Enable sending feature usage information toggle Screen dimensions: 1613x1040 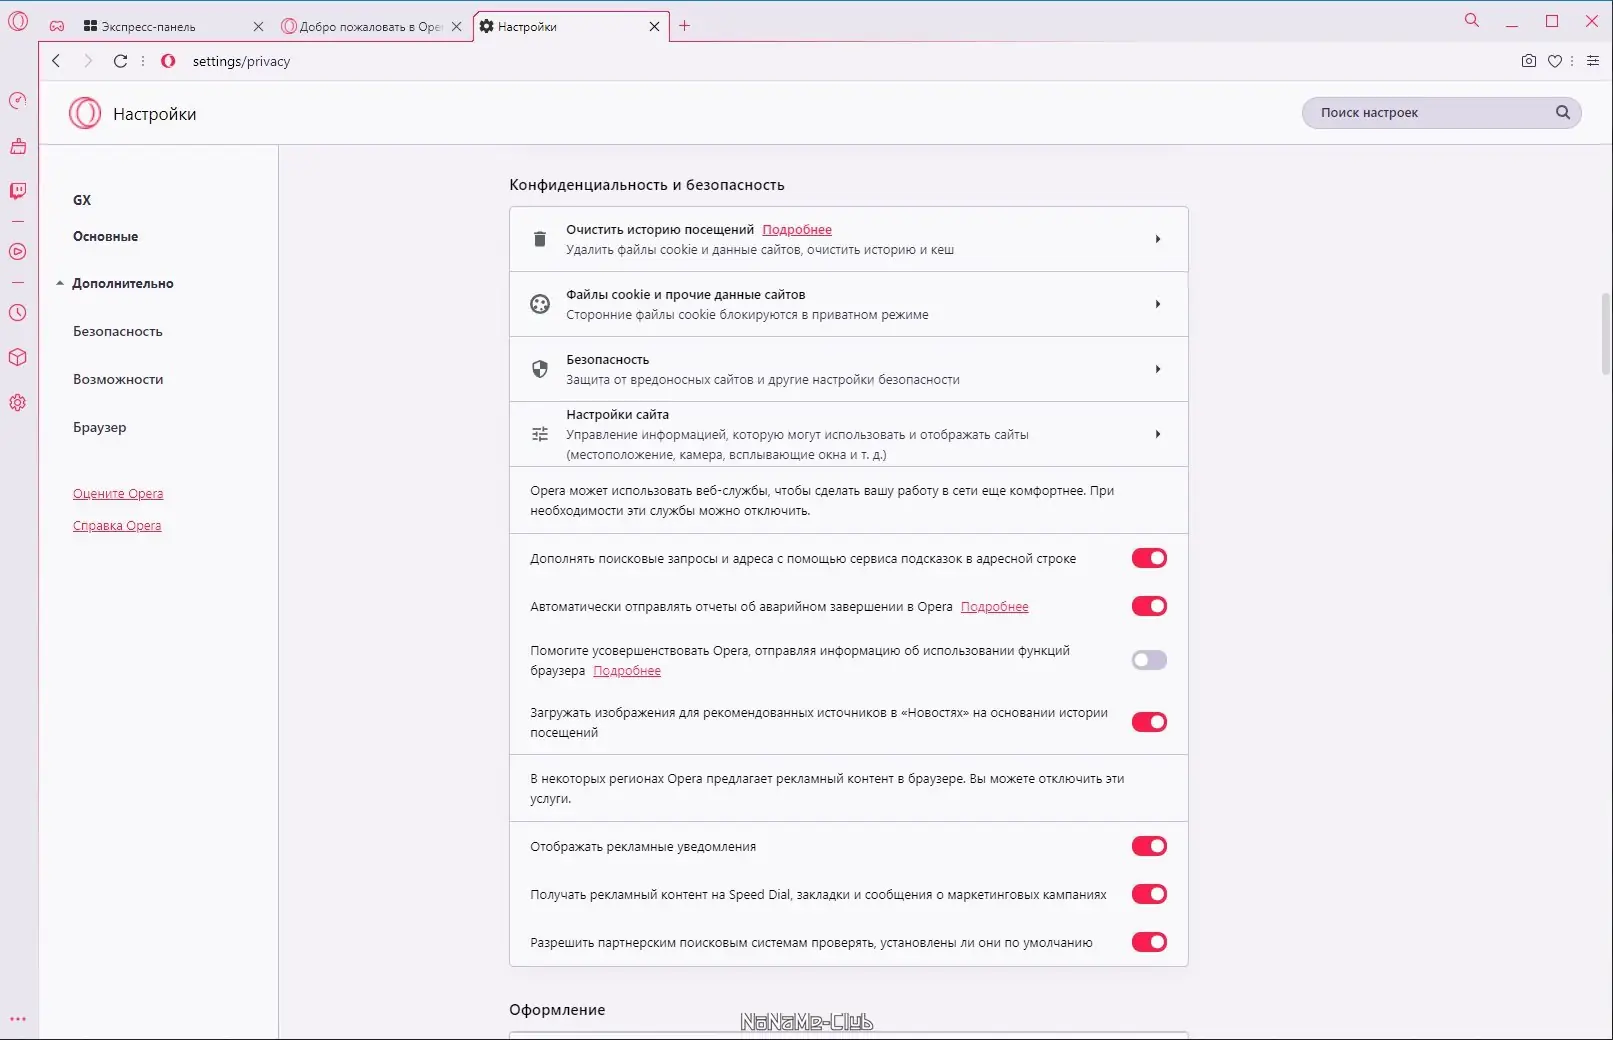coord(1149,660)
